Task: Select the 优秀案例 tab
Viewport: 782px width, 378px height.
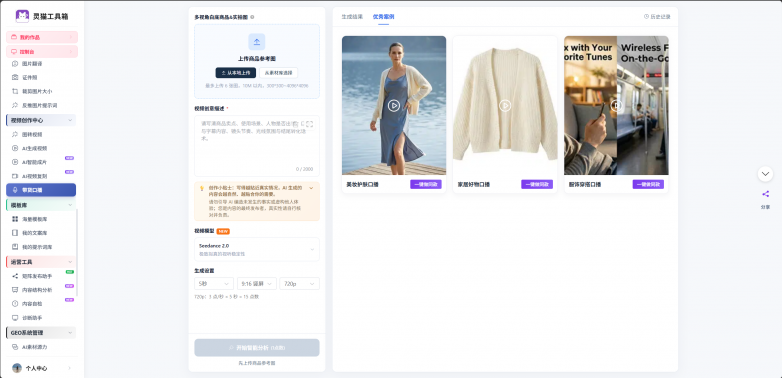Action: pos(384,16)
